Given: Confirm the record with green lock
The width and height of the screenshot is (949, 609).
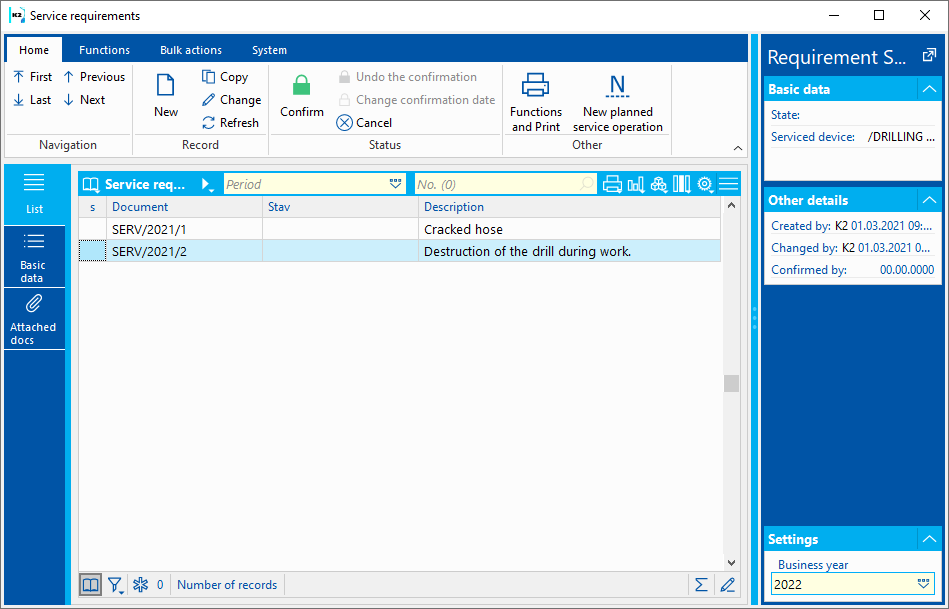Looking at the screenshot, I should (x=301, y=96).
